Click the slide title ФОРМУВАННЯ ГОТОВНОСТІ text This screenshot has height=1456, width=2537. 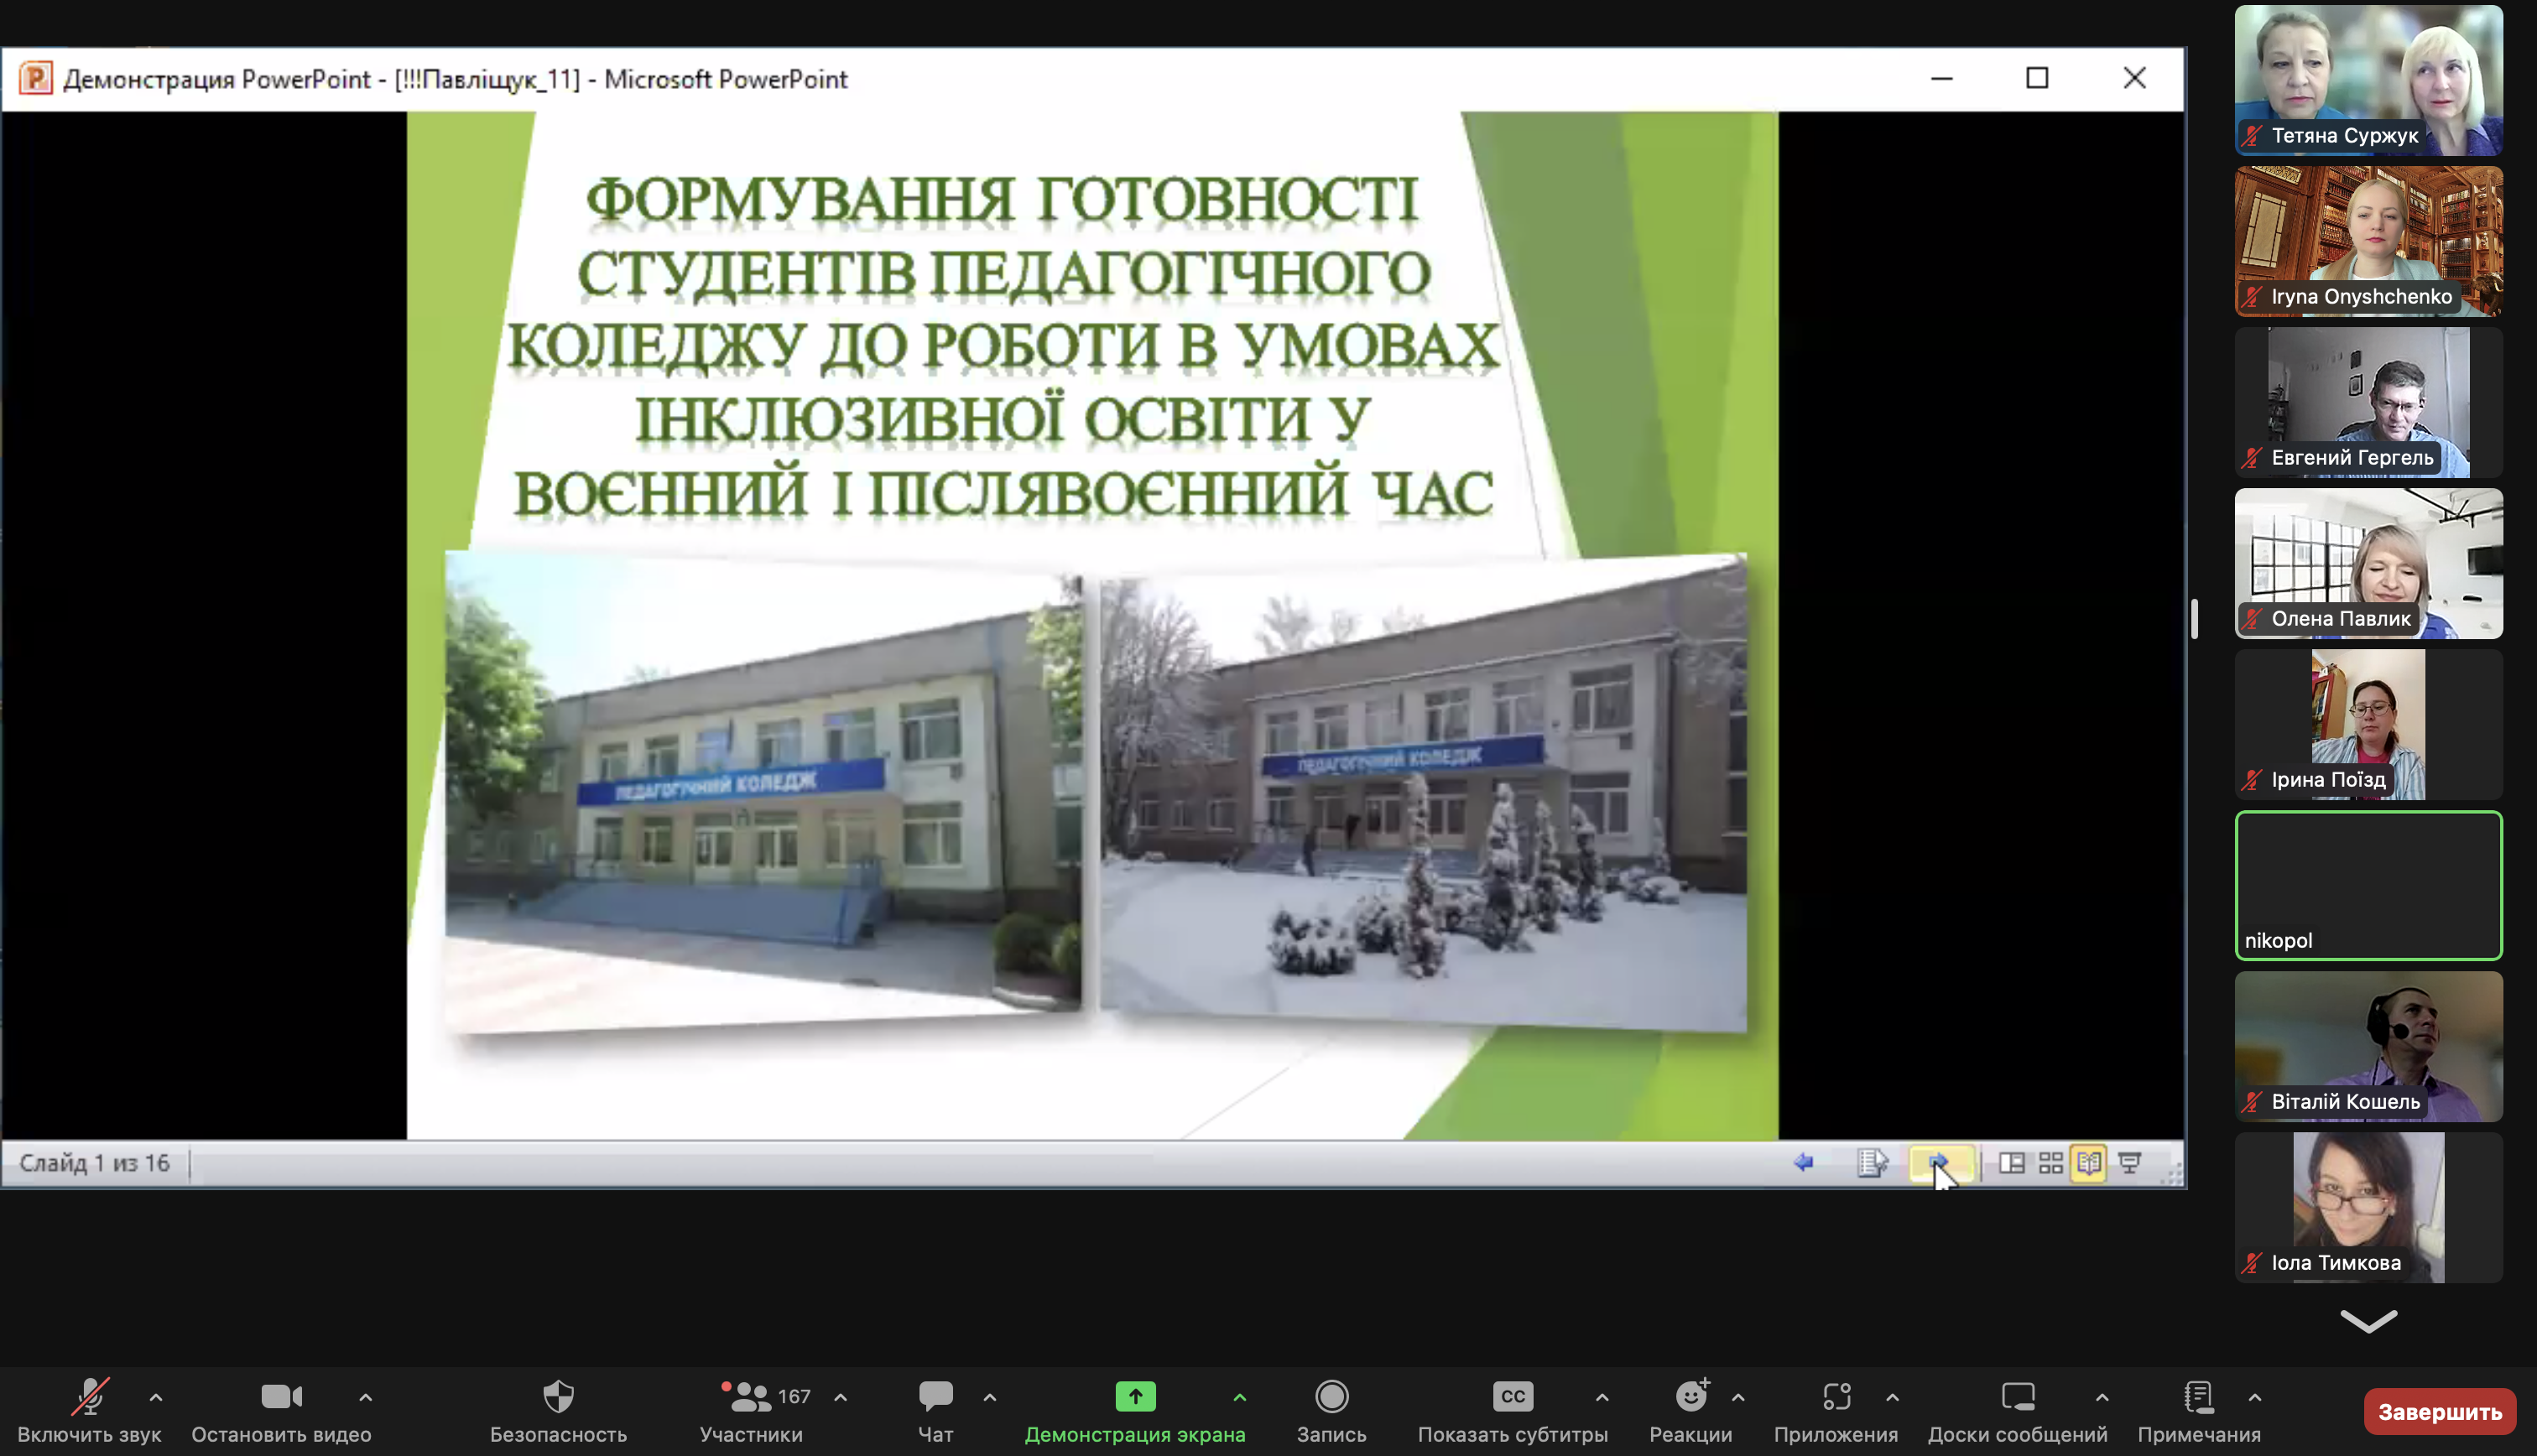1002,199
